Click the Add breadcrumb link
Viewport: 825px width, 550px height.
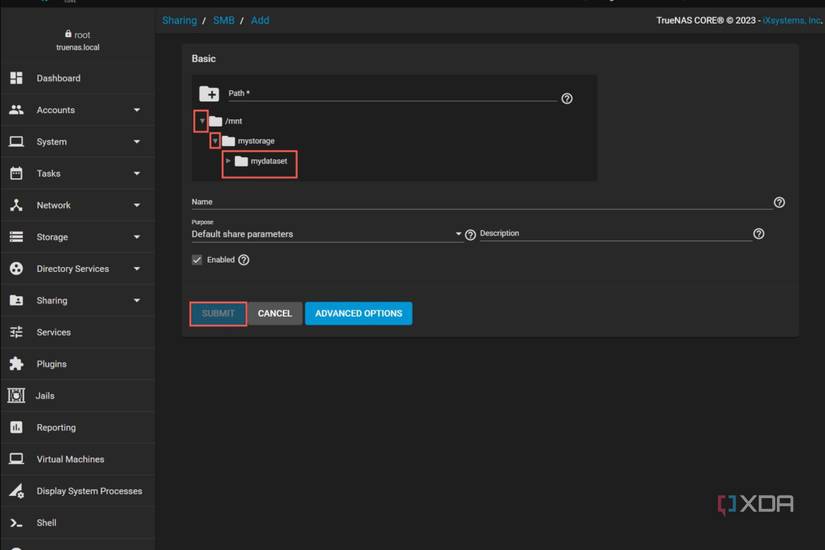pyautogui.click(x=260, y=21)
